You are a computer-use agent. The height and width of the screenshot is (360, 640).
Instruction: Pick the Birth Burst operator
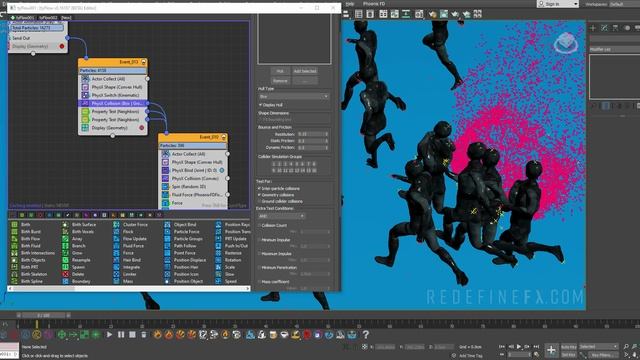[x=31, y=231]
